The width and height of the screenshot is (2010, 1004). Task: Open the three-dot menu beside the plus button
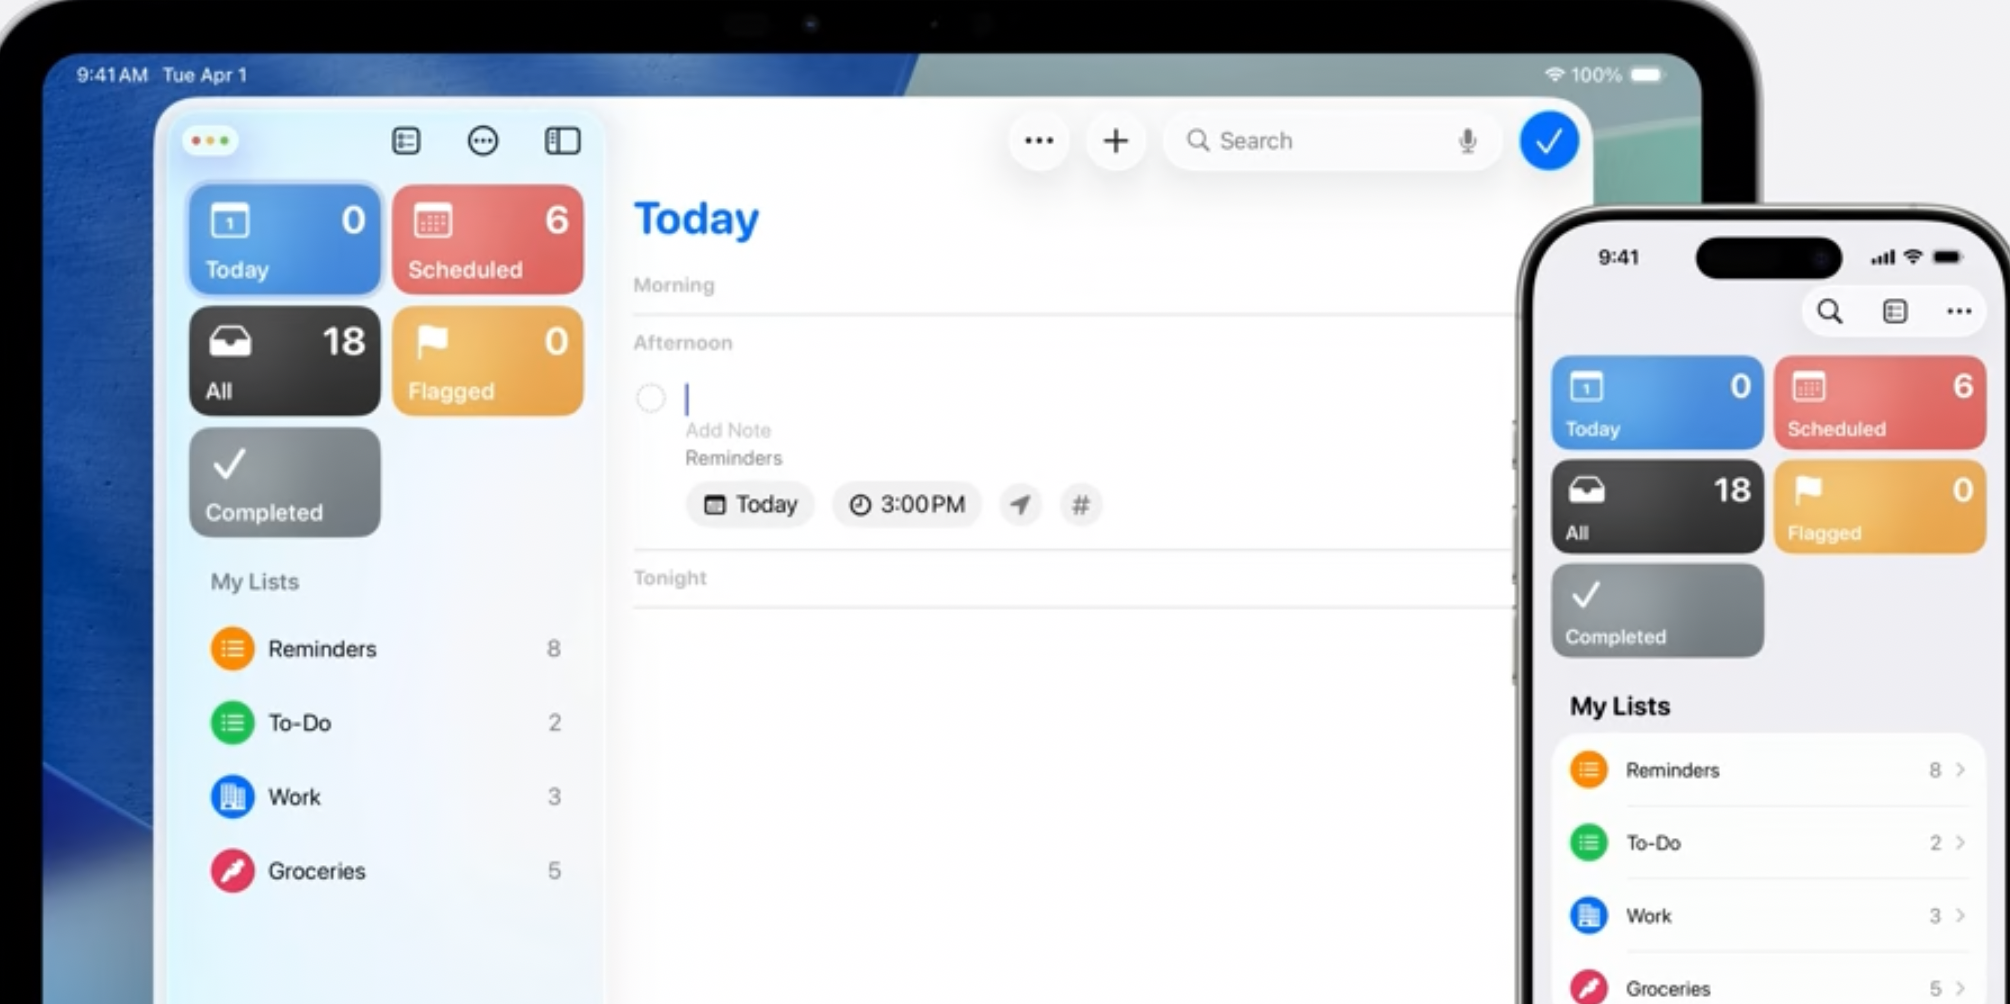pos(1039,141)
